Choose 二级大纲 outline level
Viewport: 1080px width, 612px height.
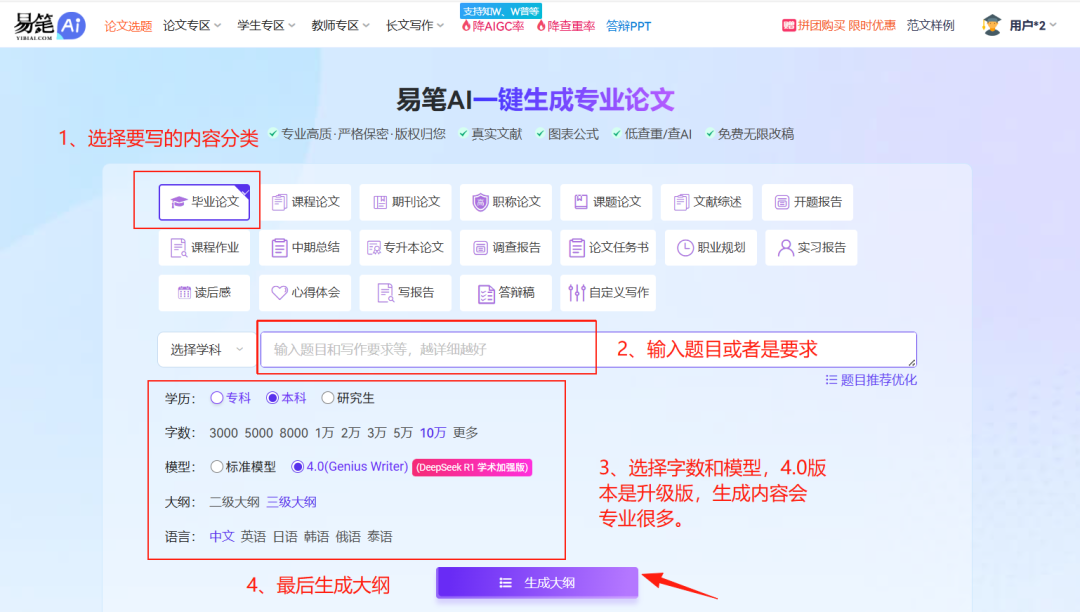pyautogui.click(x=234, y=502)
